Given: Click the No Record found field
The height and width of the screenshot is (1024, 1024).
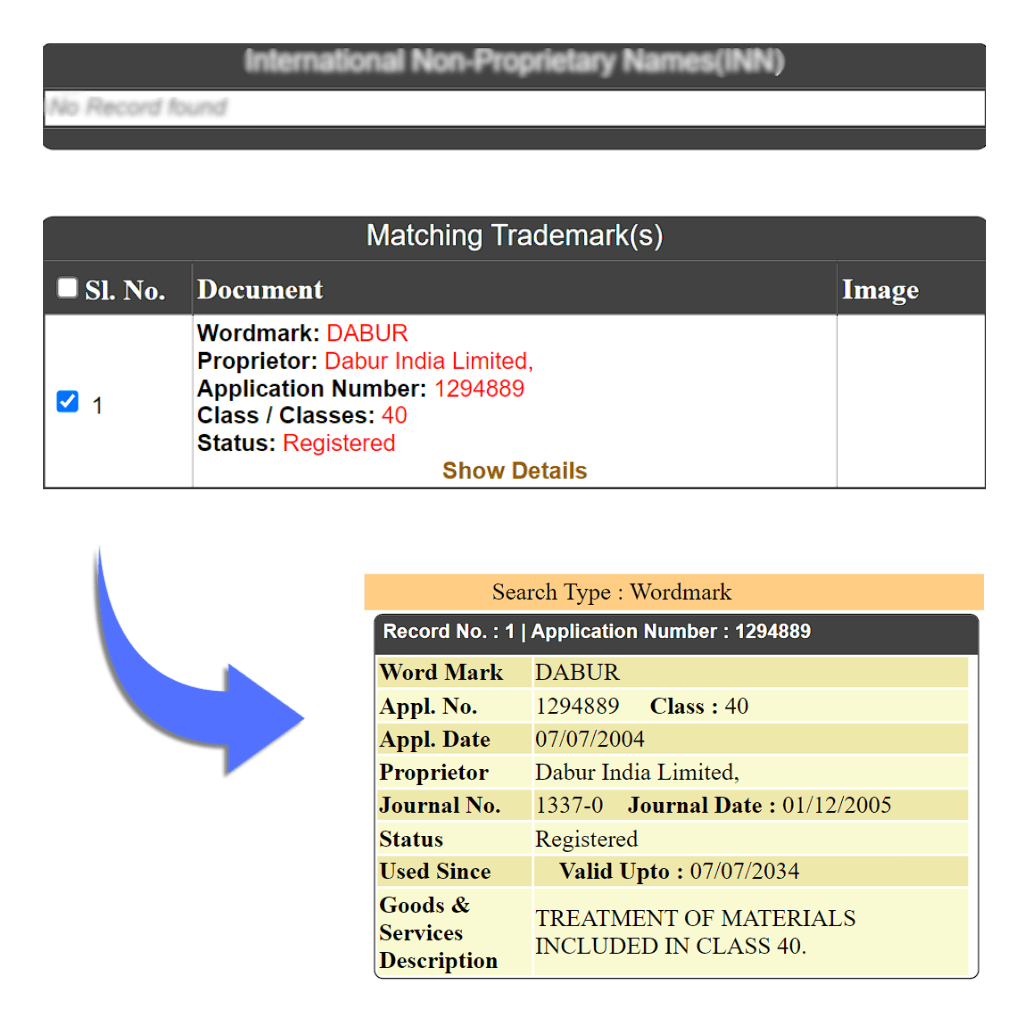Looking at the screenshot, I should [x=514, y=108].
